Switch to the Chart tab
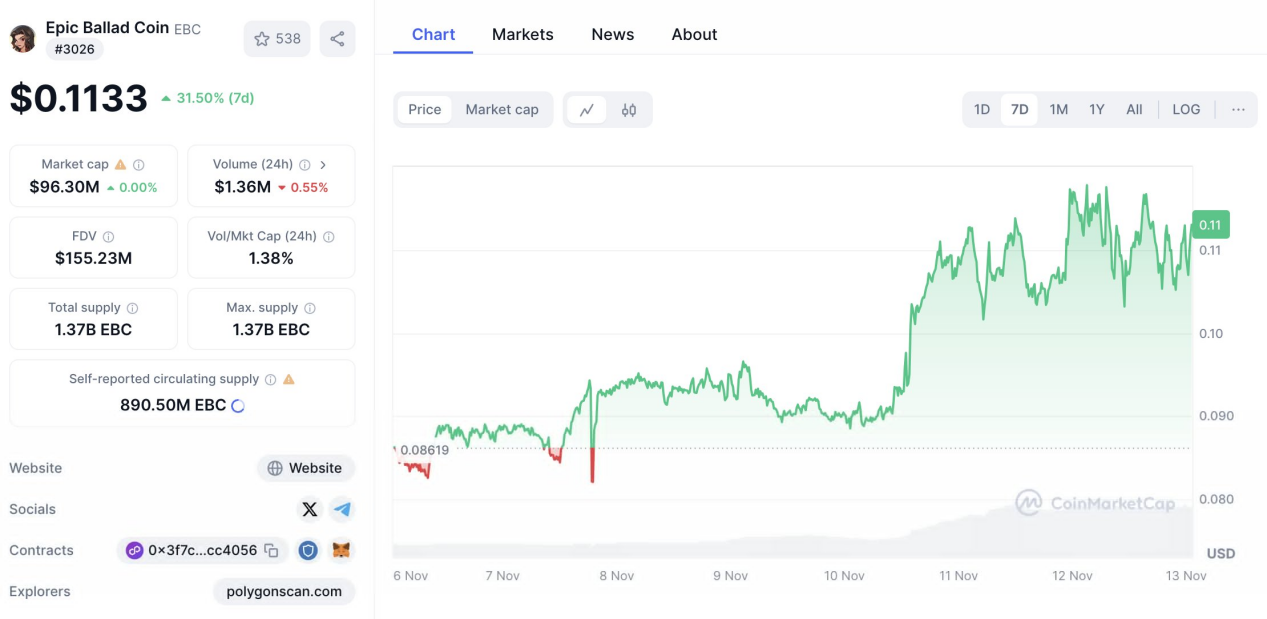 (433, 34)
